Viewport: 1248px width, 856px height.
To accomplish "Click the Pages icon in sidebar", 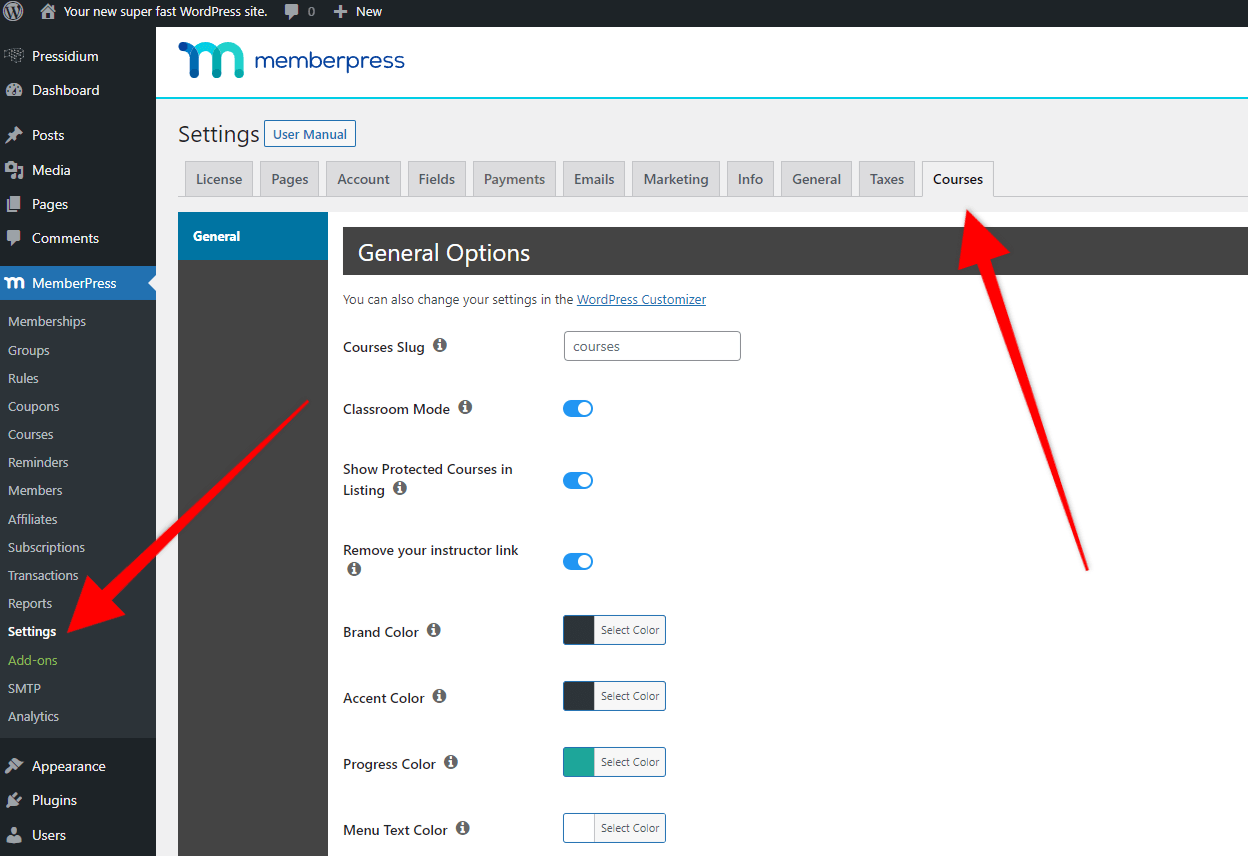I will pos(14,204).
